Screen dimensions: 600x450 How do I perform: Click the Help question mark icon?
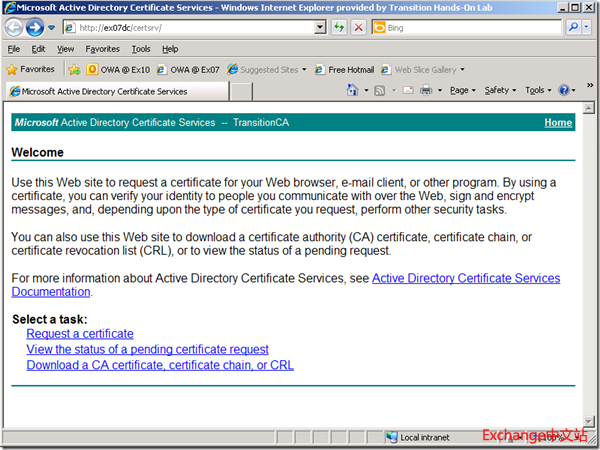pos(564,91)
